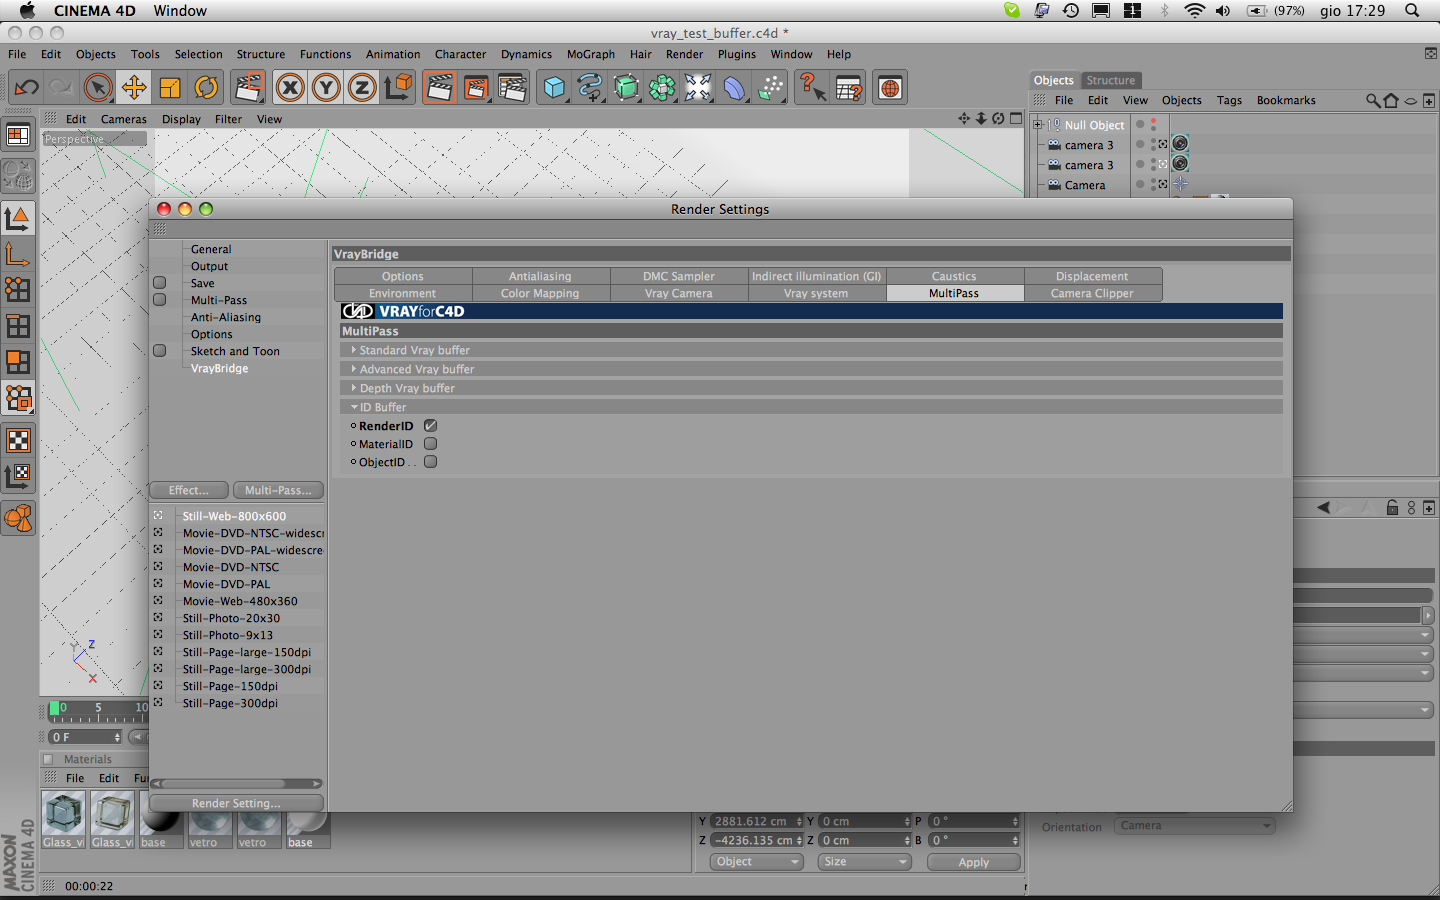Viewport: 1440px width, 900px height.
Task: Select the Still-Web-800x600 render preset
Action: click(x=234, y=516)
